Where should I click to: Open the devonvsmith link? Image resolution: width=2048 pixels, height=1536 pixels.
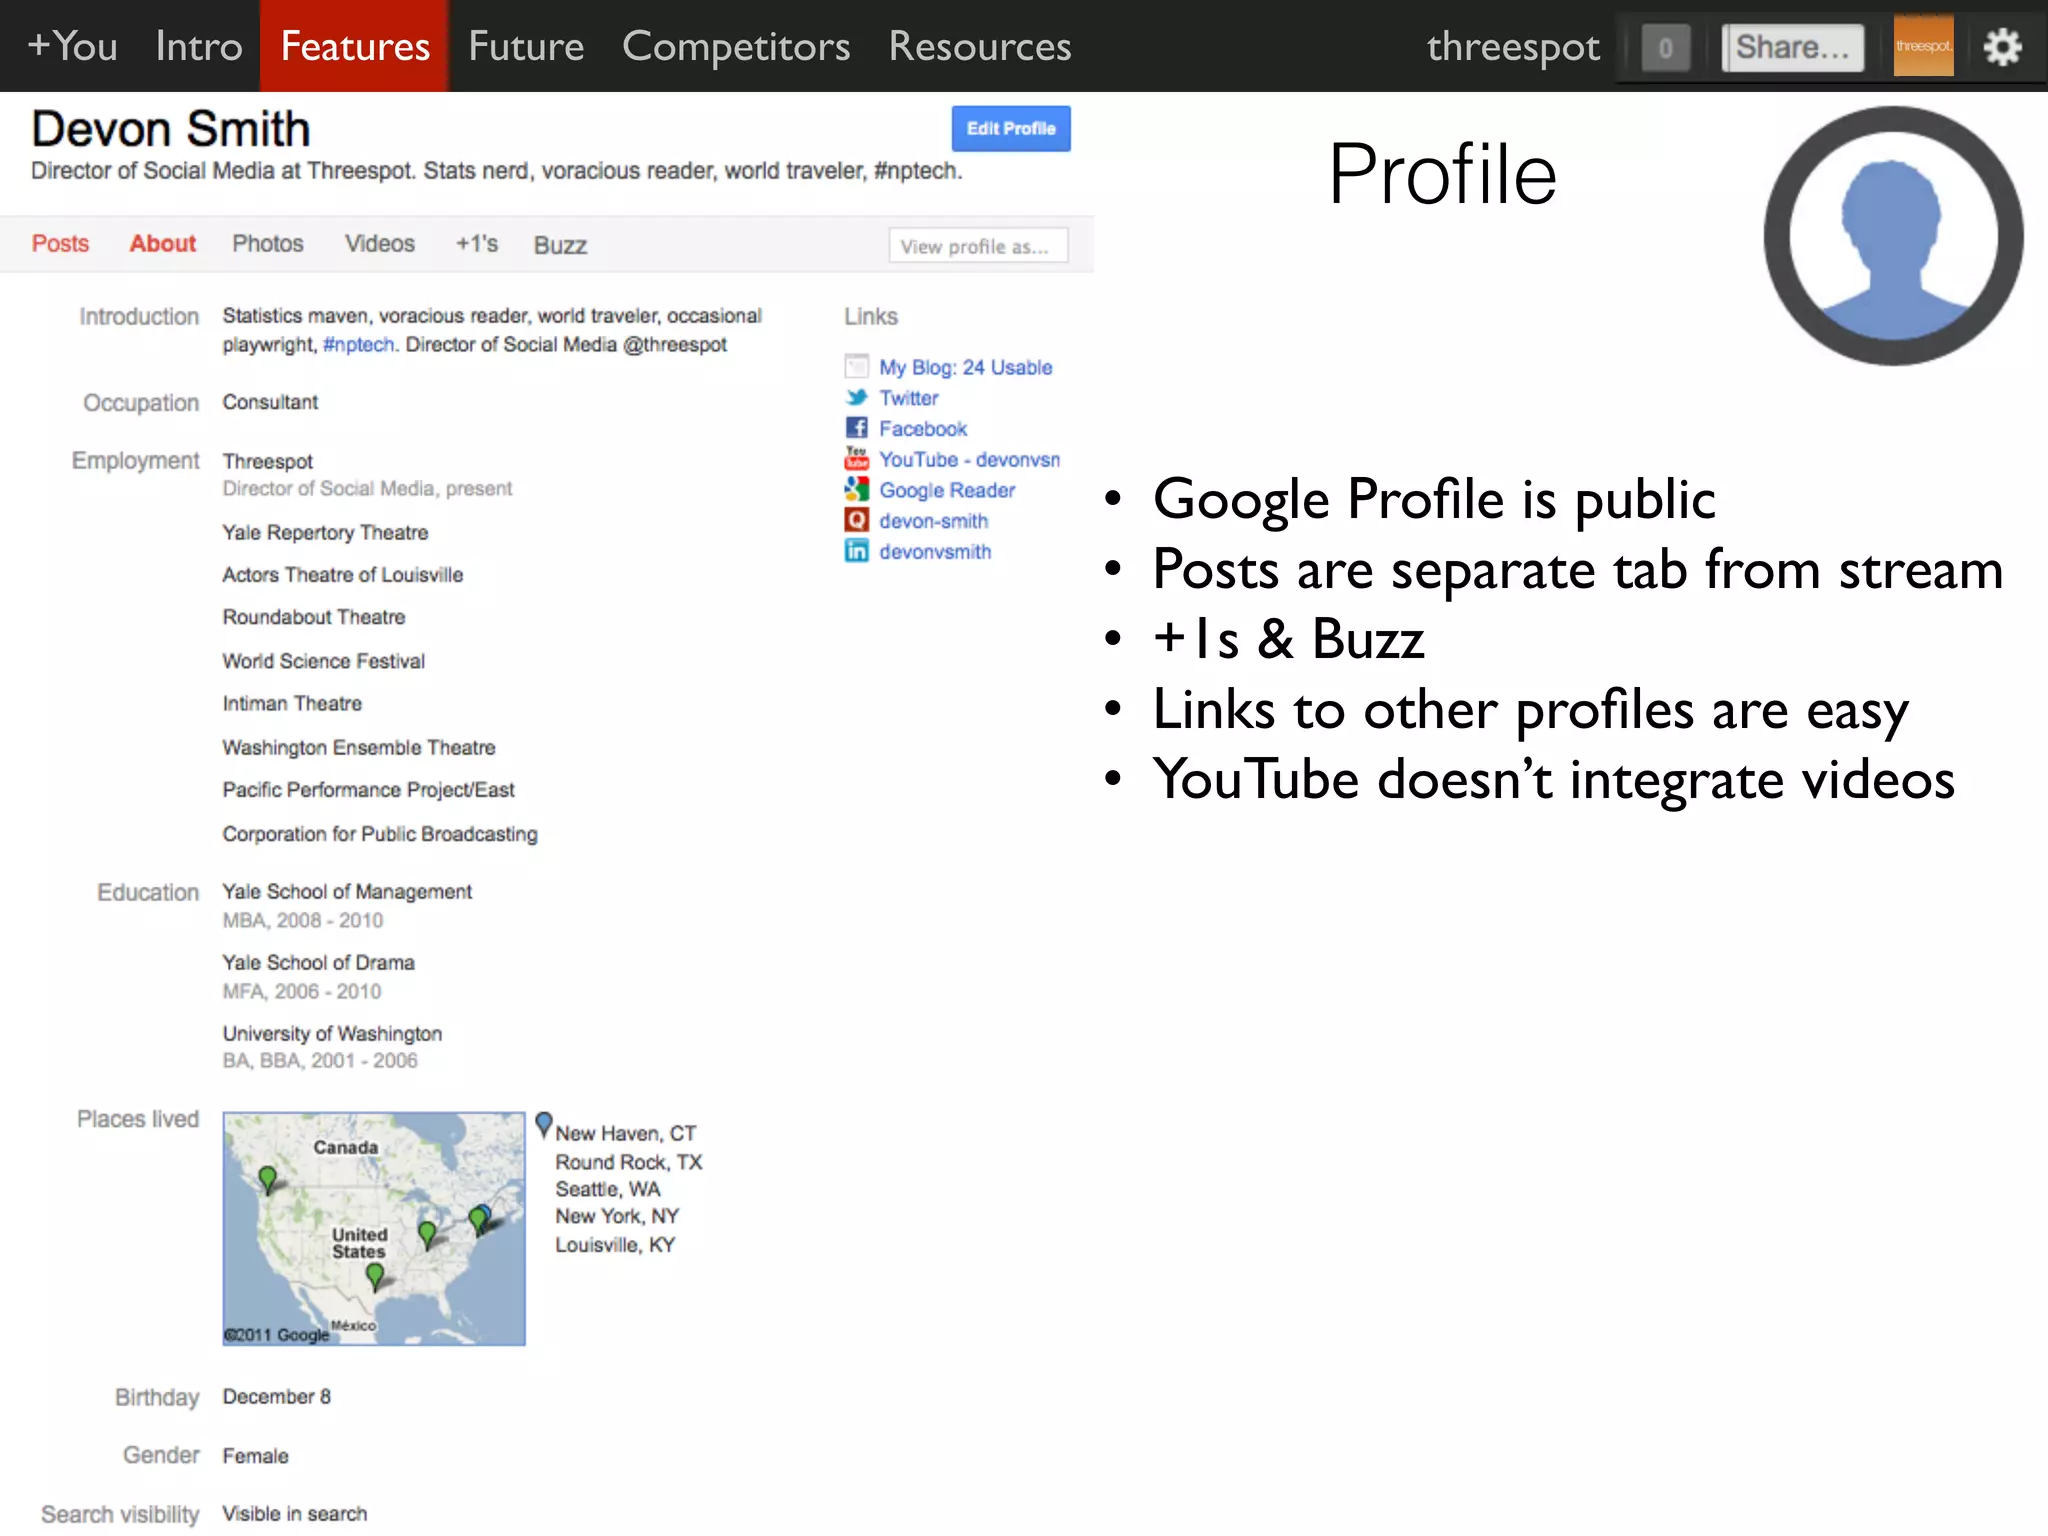point(935,552)
